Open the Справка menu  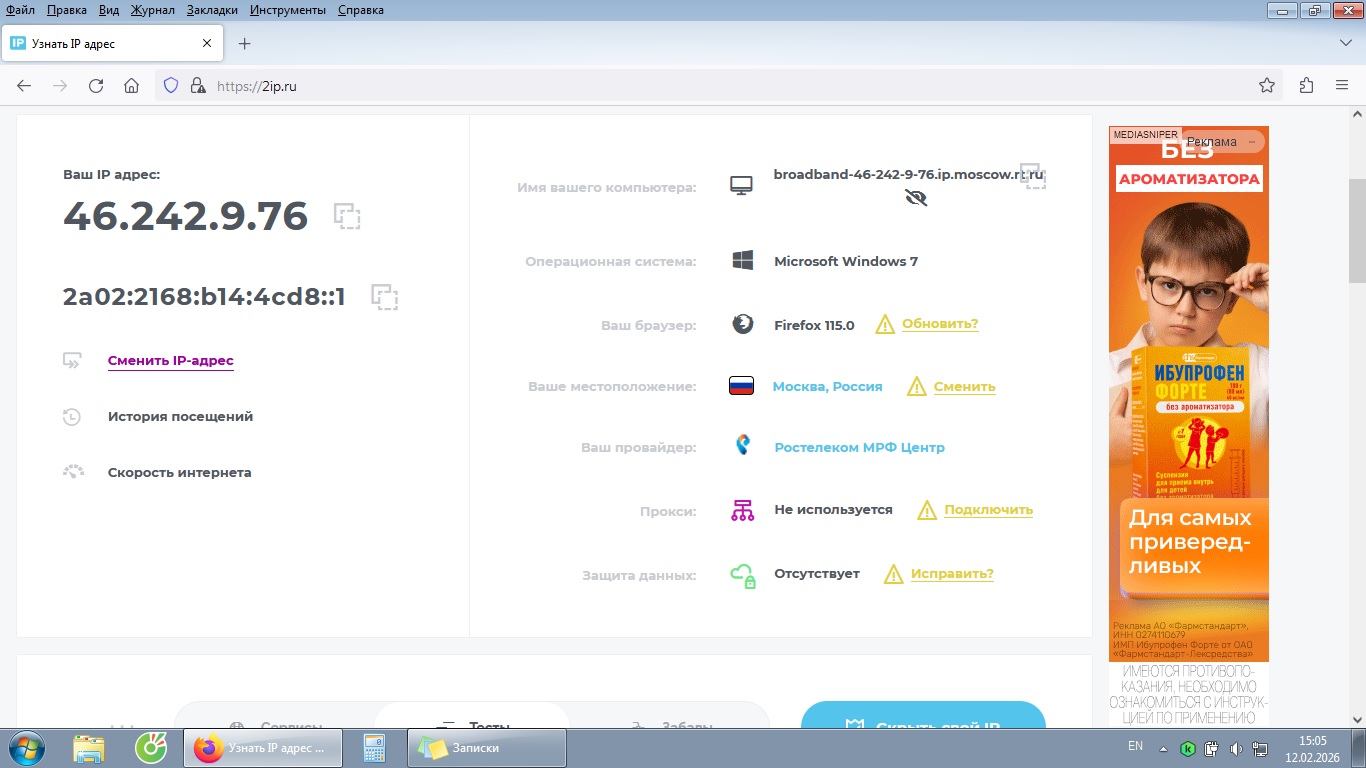pos(361,10)
